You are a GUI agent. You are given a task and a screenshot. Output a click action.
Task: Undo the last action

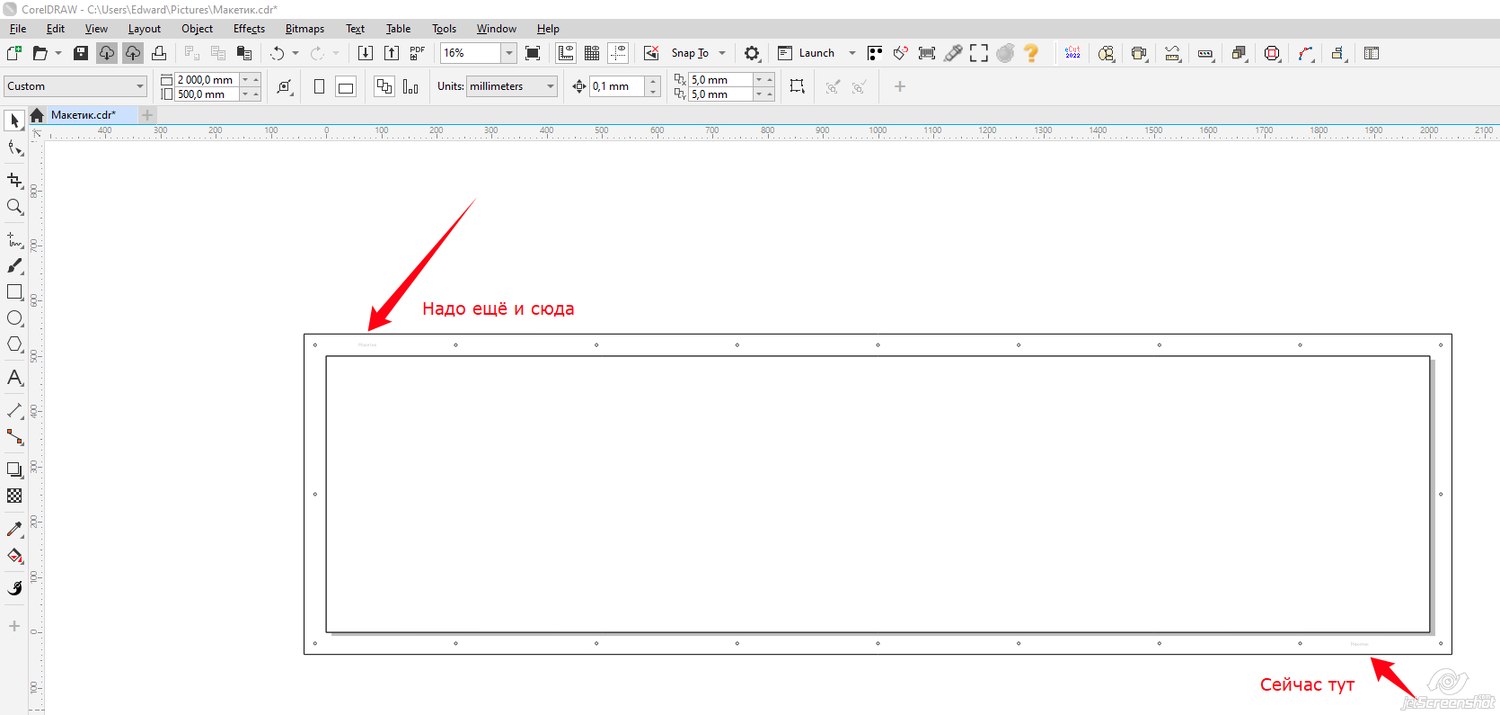tap(278, 53)
